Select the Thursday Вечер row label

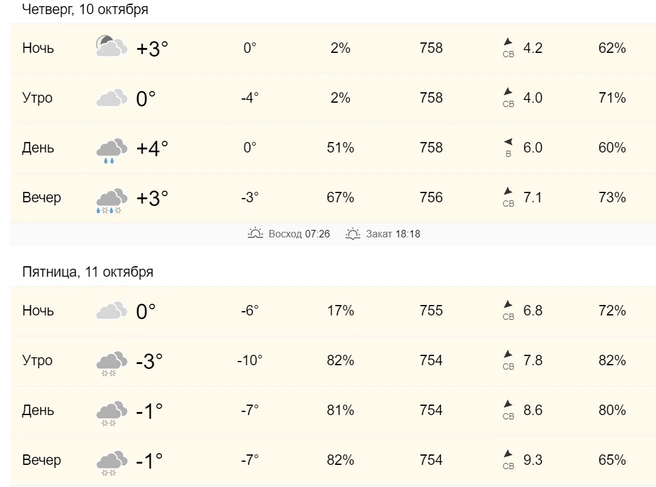(x=41, y=198)
